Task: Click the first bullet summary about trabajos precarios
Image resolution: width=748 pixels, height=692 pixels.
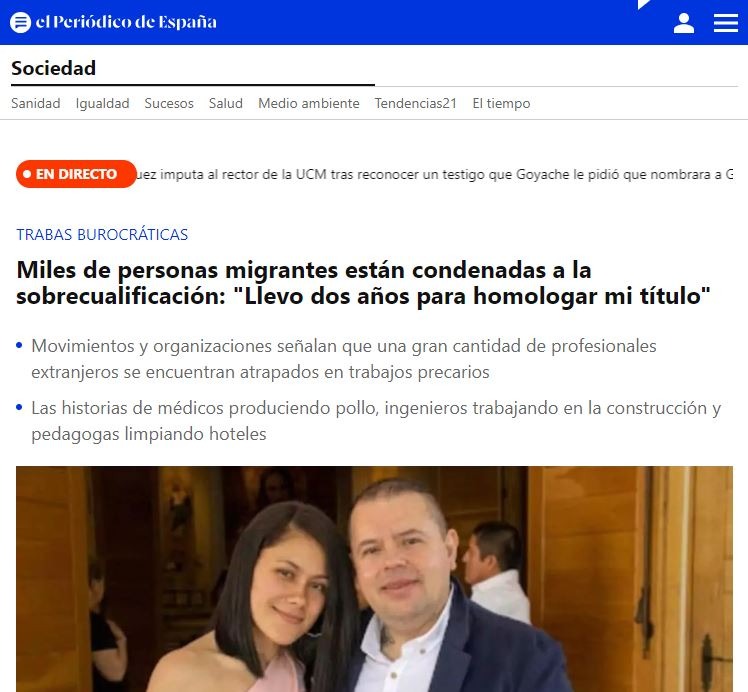Action: pyautogui.click(x=343, y=359)
